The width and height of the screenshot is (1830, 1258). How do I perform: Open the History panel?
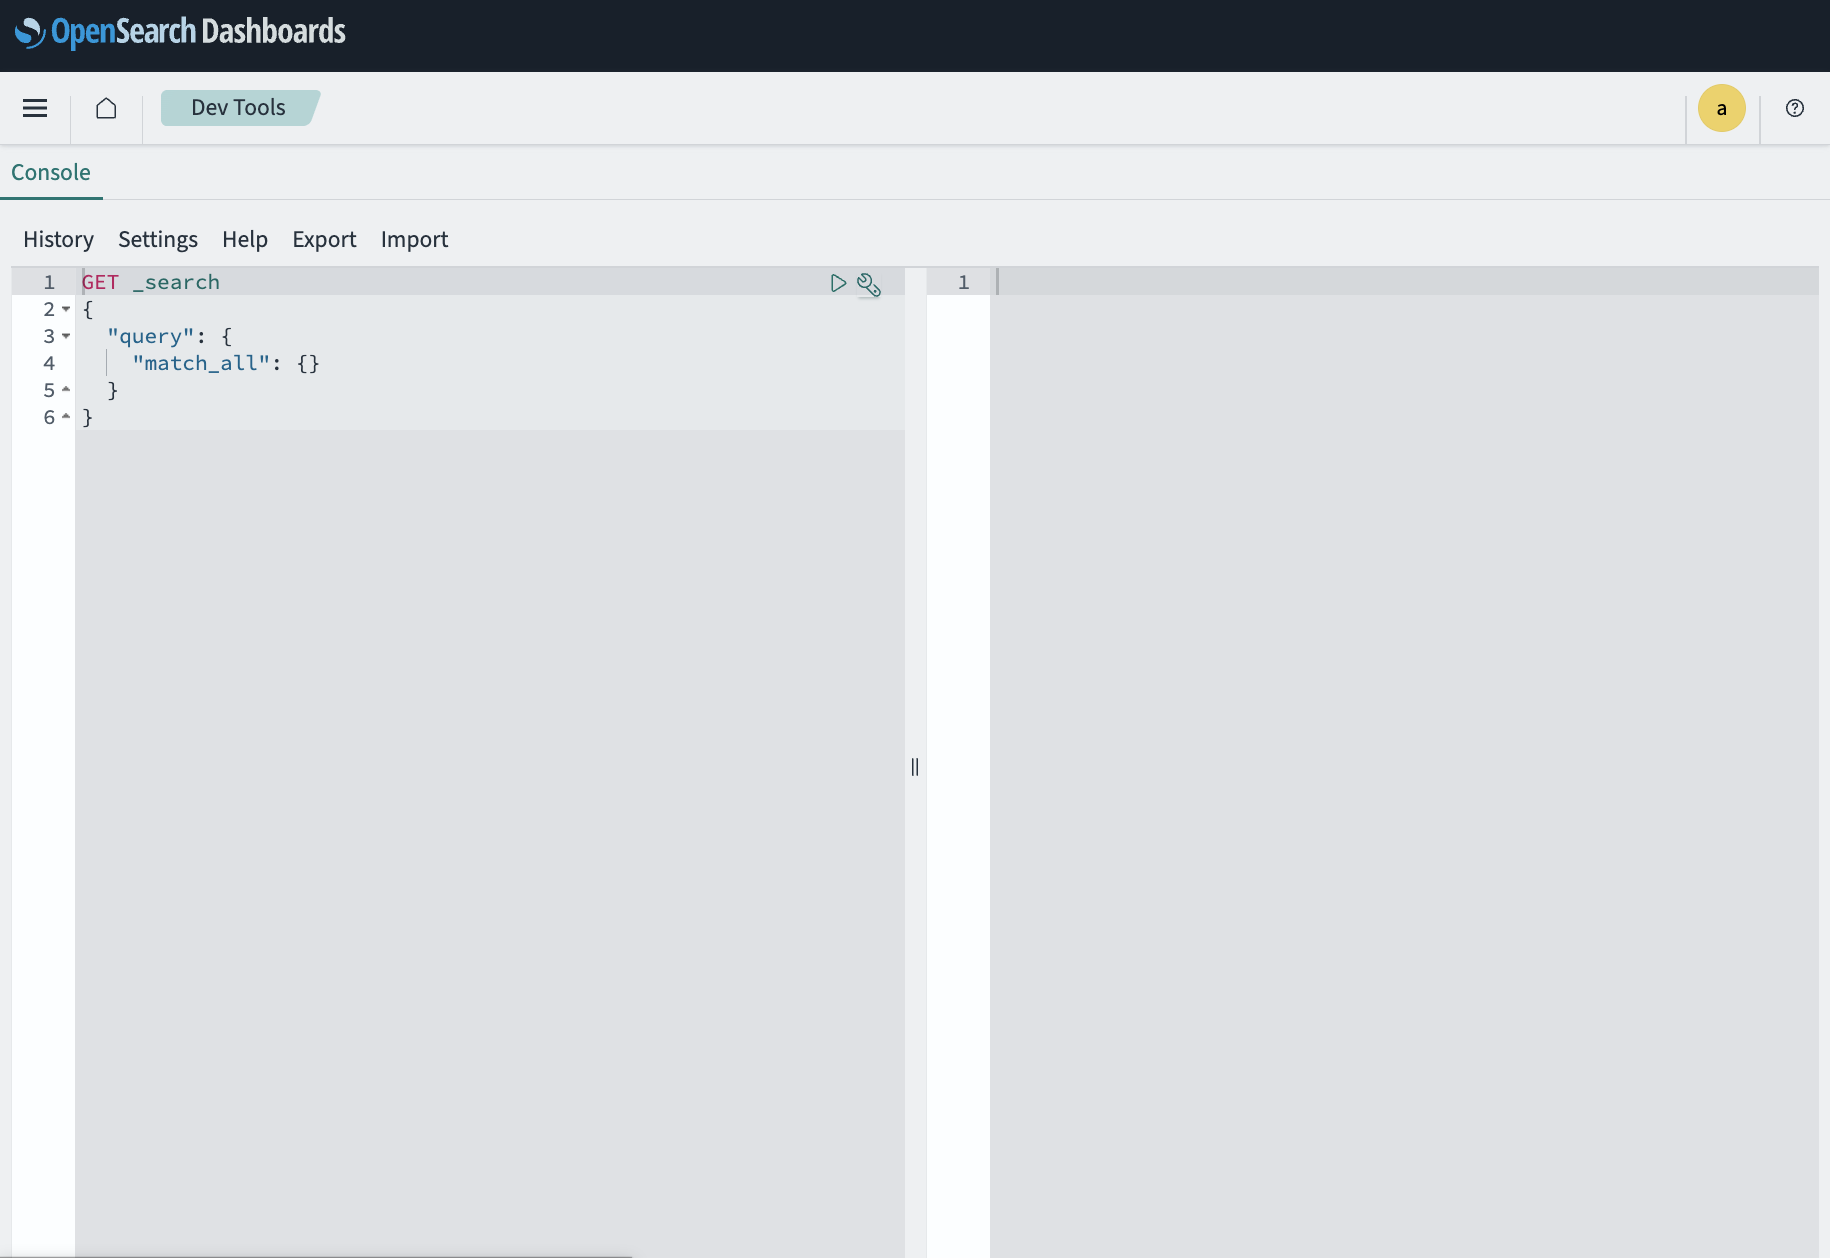pyautogui.click(x=58, y=239)
